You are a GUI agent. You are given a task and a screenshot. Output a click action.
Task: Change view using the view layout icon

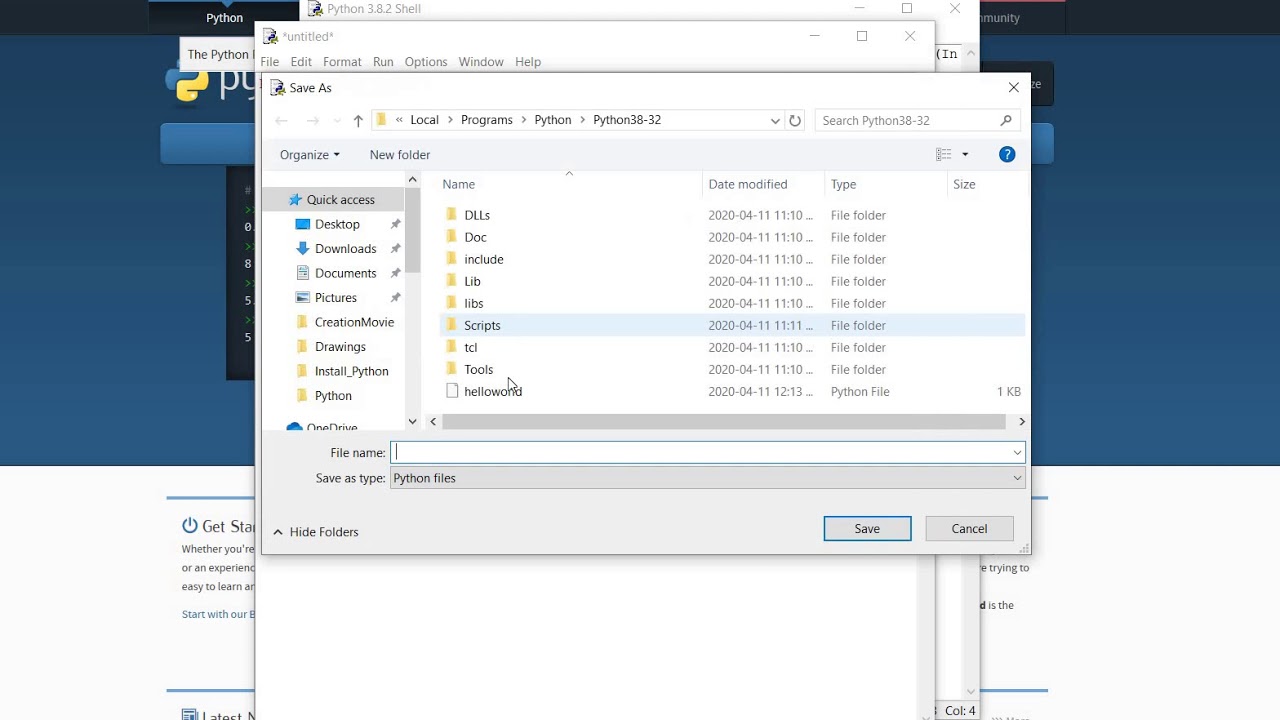tap(943, 154)
